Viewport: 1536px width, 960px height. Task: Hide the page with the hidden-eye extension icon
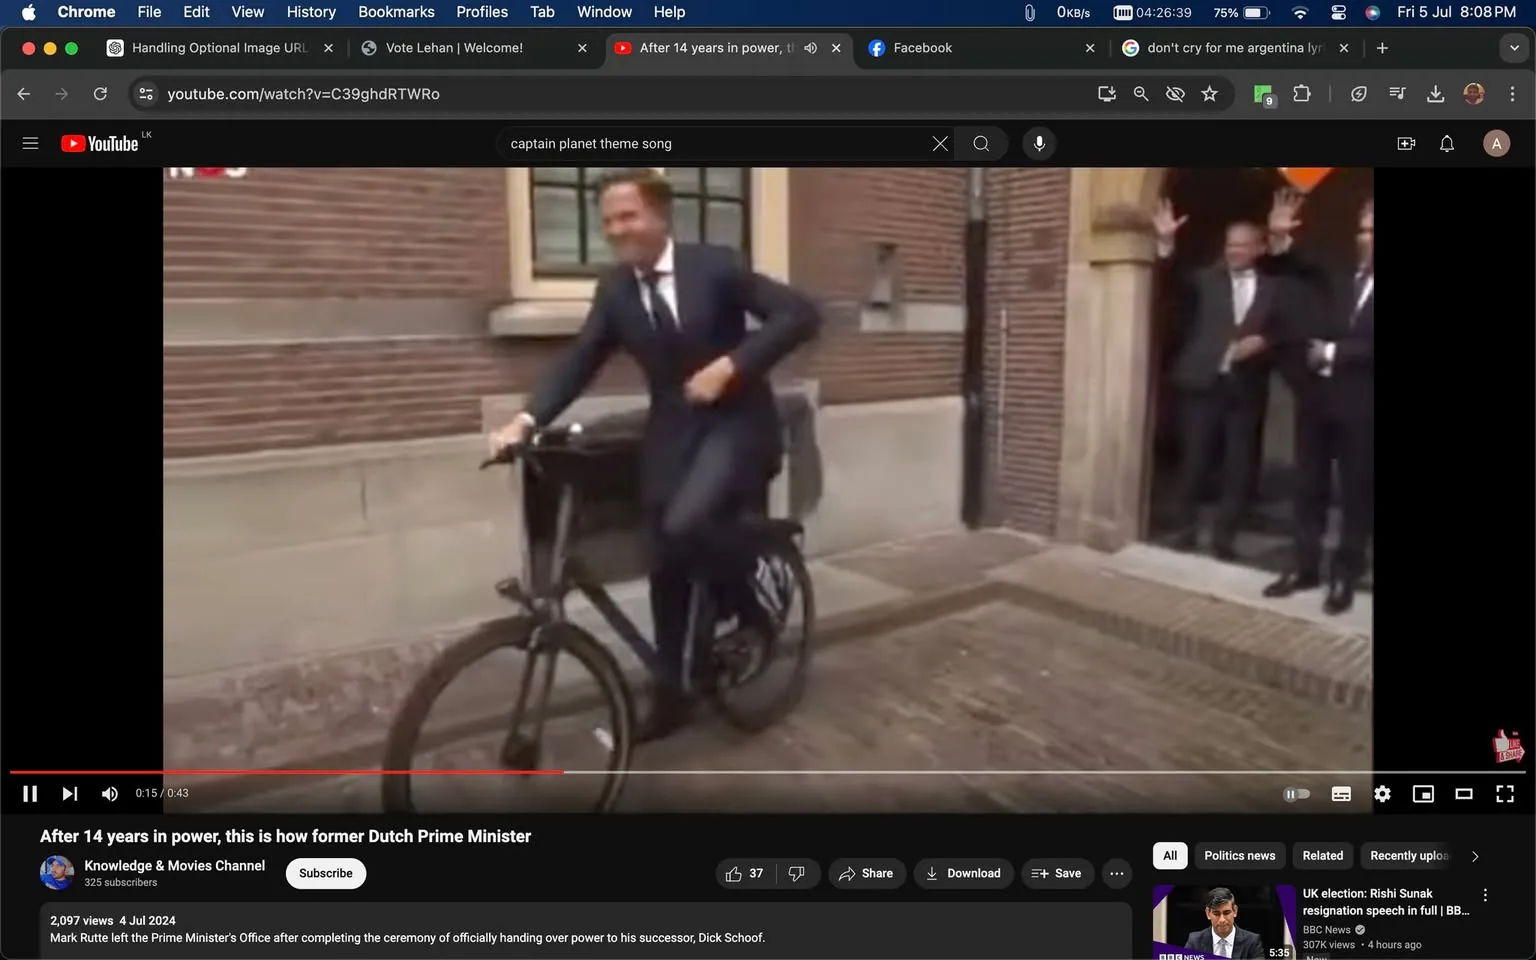(x=1175, y=94)
